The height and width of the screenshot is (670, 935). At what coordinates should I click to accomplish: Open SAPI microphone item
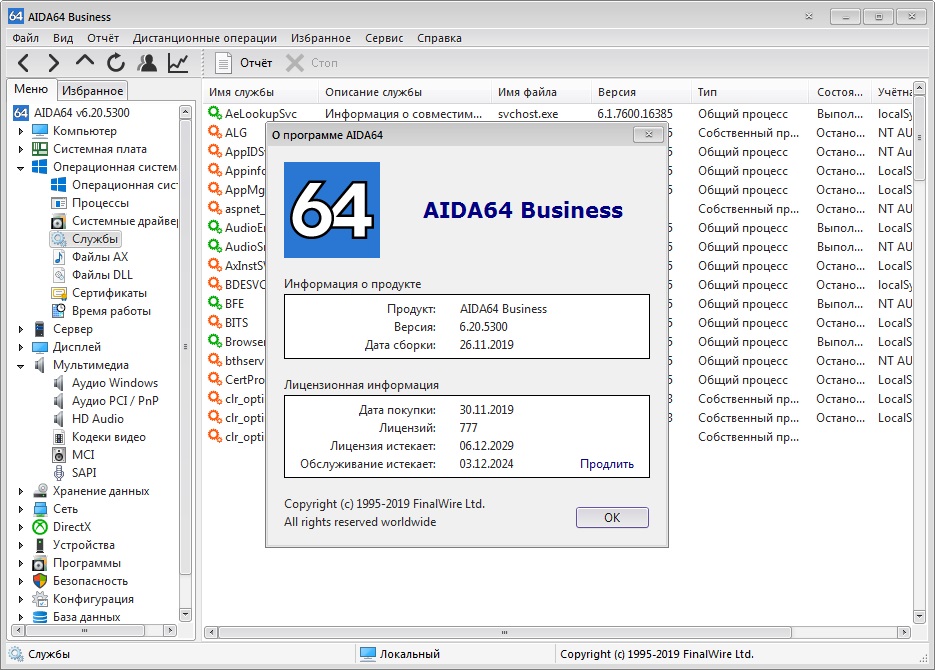(75, 472)
